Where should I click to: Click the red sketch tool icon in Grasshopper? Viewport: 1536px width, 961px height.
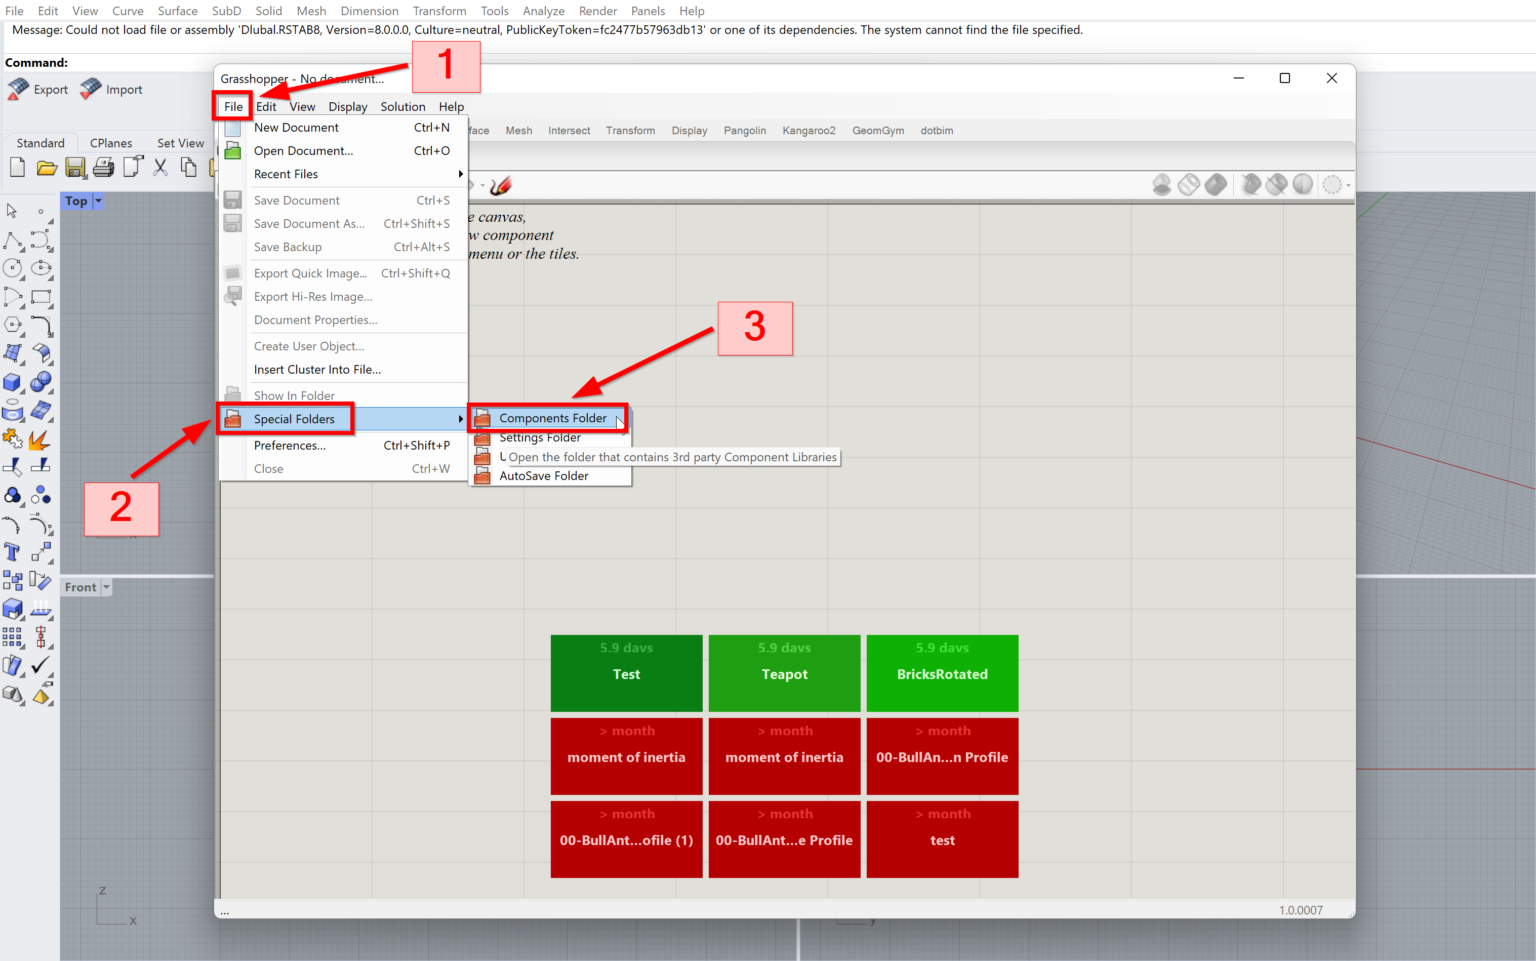click(500, 184)
